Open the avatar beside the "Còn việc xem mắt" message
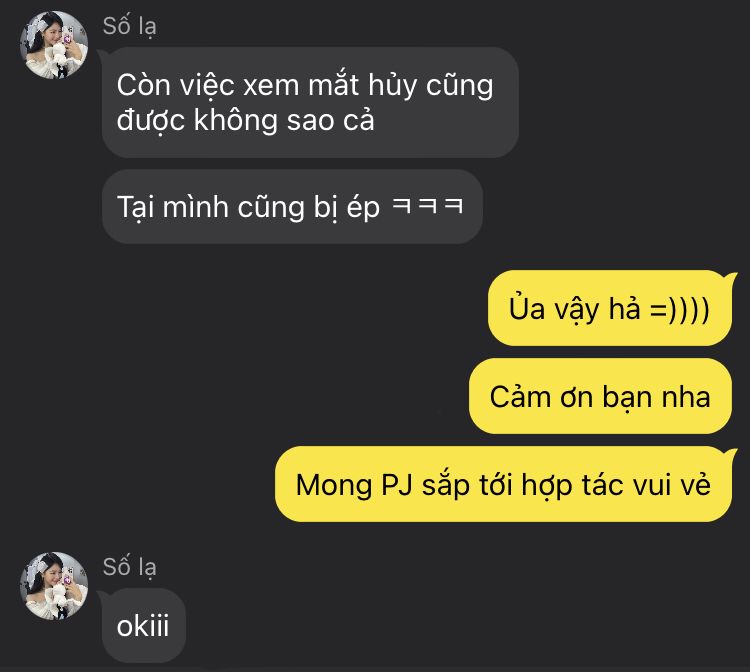750x672 pixels. [x=54, y=45]
